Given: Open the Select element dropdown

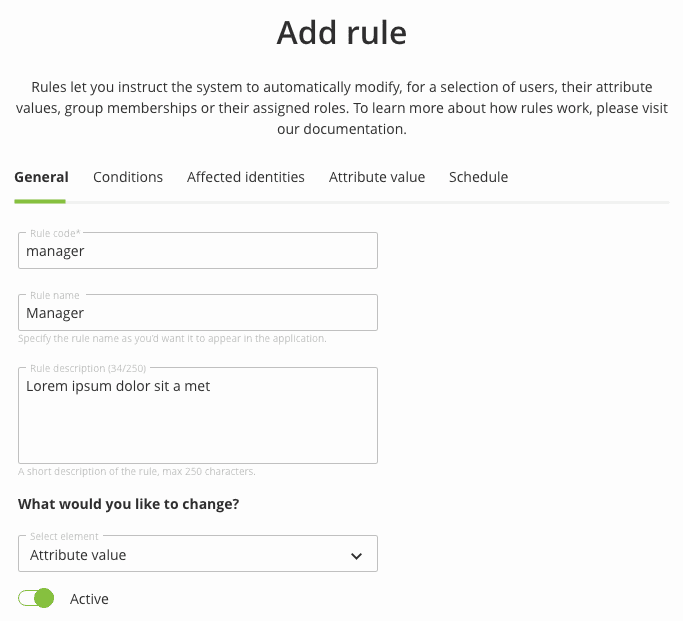Looking at the screenshot, I should [x=197, y=554].
